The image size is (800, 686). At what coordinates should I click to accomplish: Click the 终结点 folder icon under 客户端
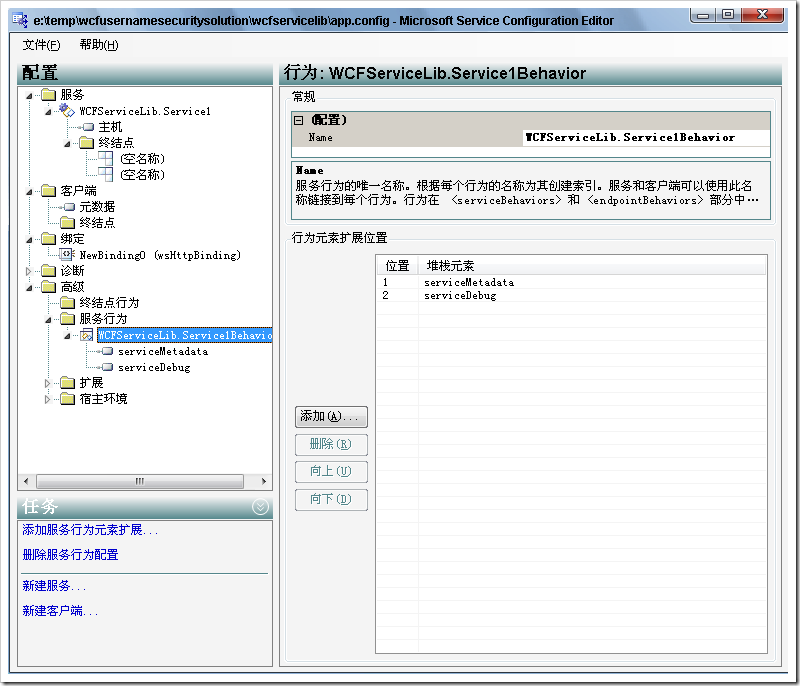point(67,223)
